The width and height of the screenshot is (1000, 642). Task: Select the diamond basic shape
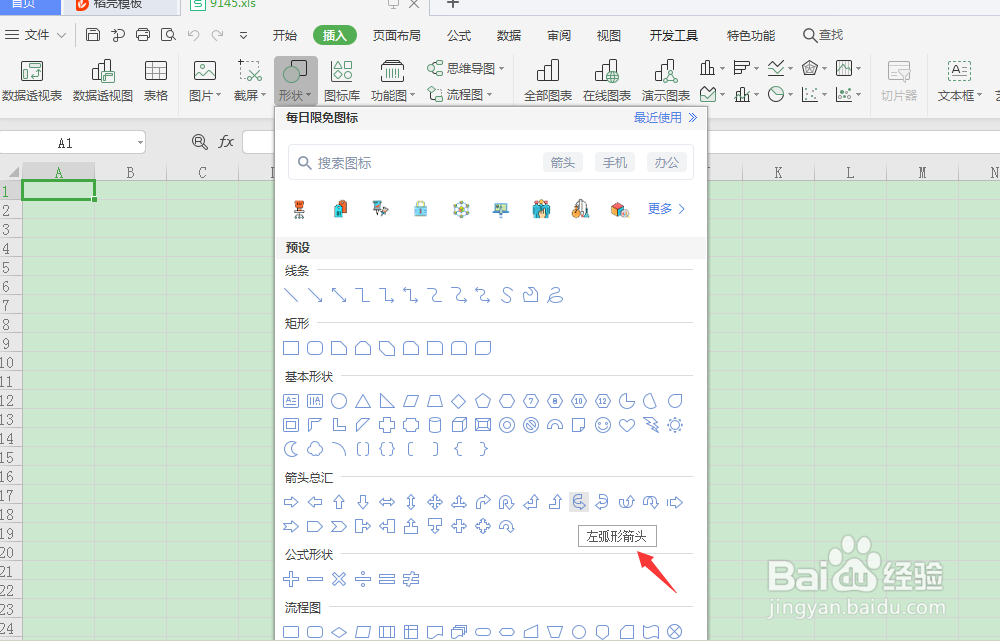click(459, 401)
